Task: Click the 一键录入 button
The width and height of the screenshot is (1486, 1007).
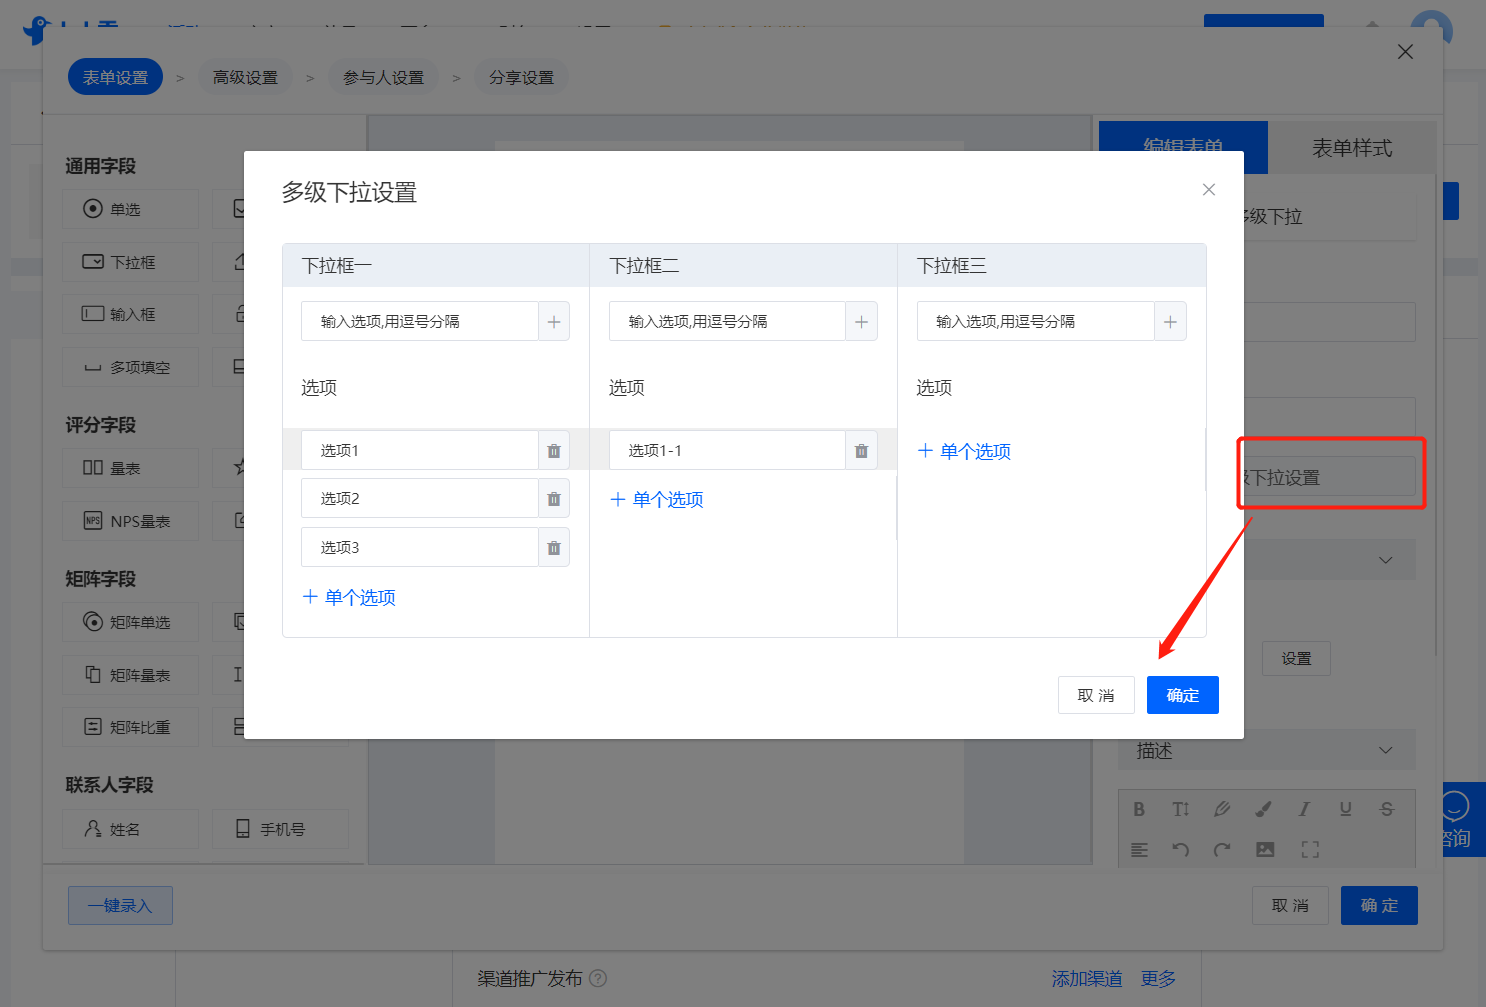Action: click(120, 905)
